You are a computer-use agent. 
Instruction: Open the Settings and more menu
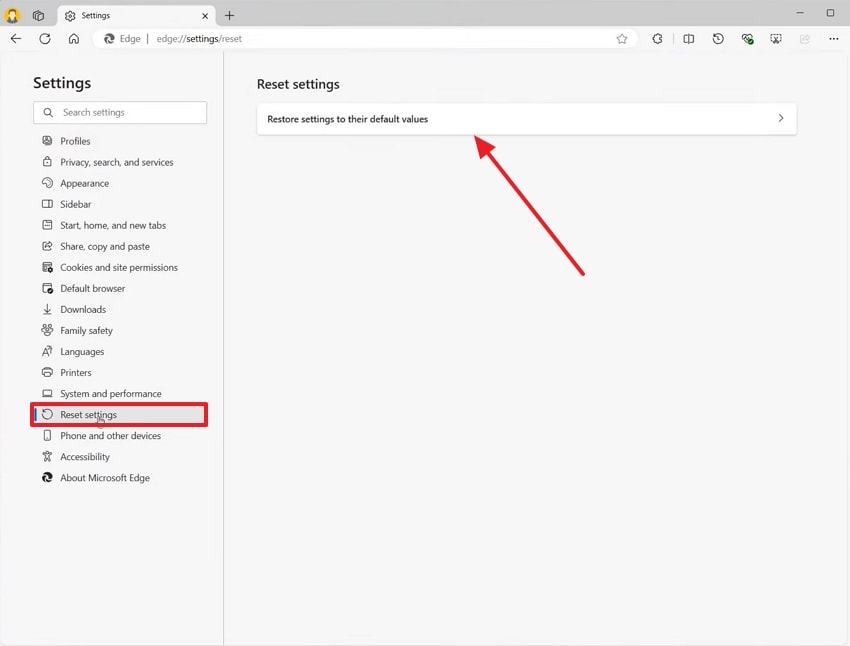tap(833, 39)
